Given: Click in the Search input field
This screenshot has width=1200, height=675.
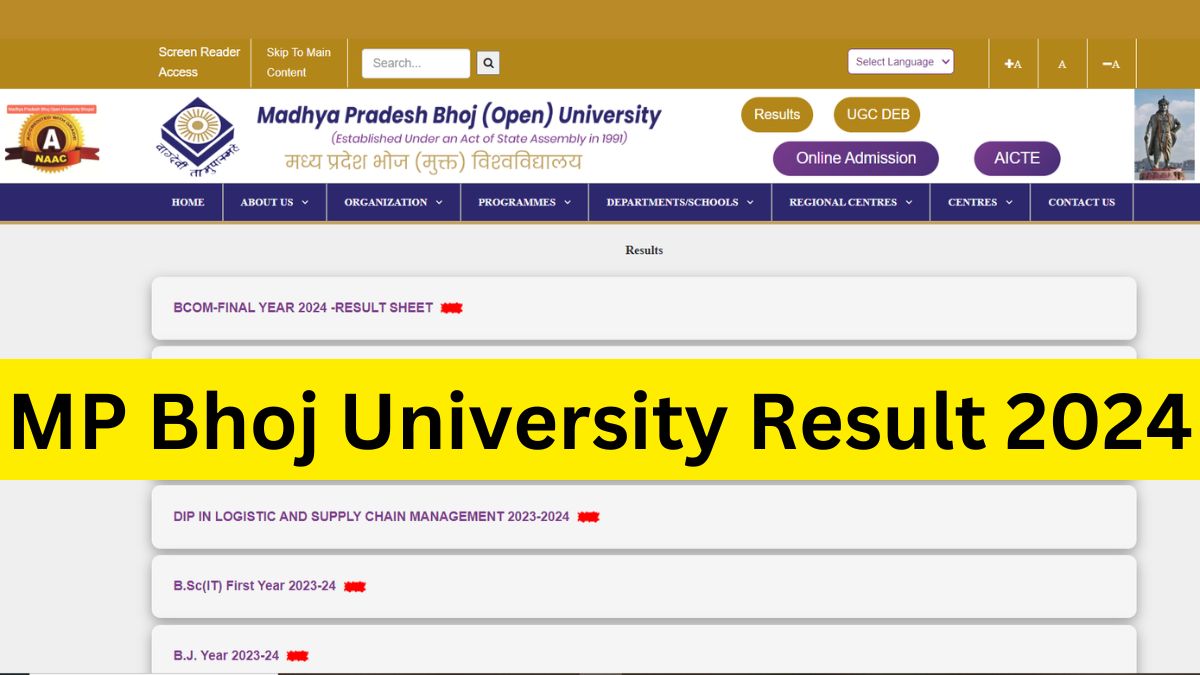Looking at the screenshot, I should click(416, 63).
